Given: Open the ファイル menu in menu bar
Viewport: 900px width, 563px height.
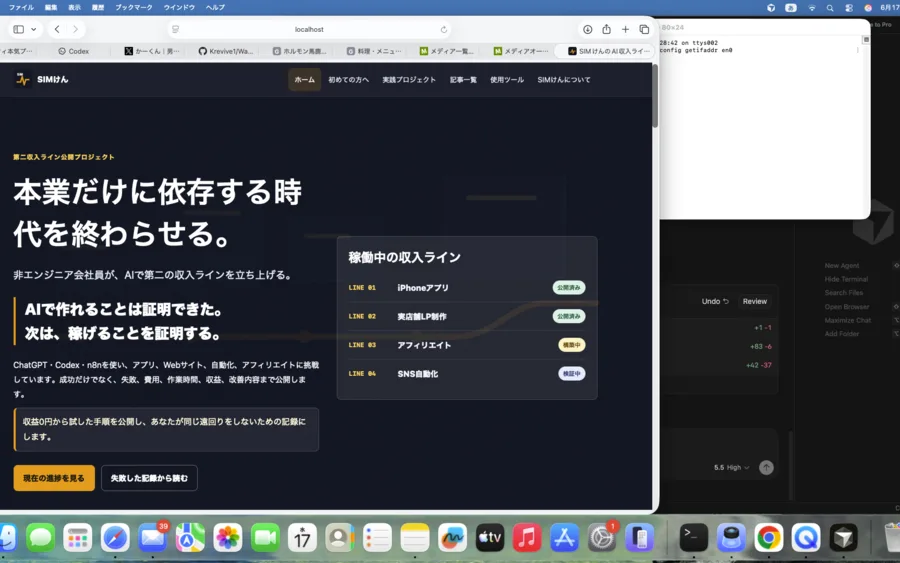Looking at the screenshot, I should tap(21, 7).
